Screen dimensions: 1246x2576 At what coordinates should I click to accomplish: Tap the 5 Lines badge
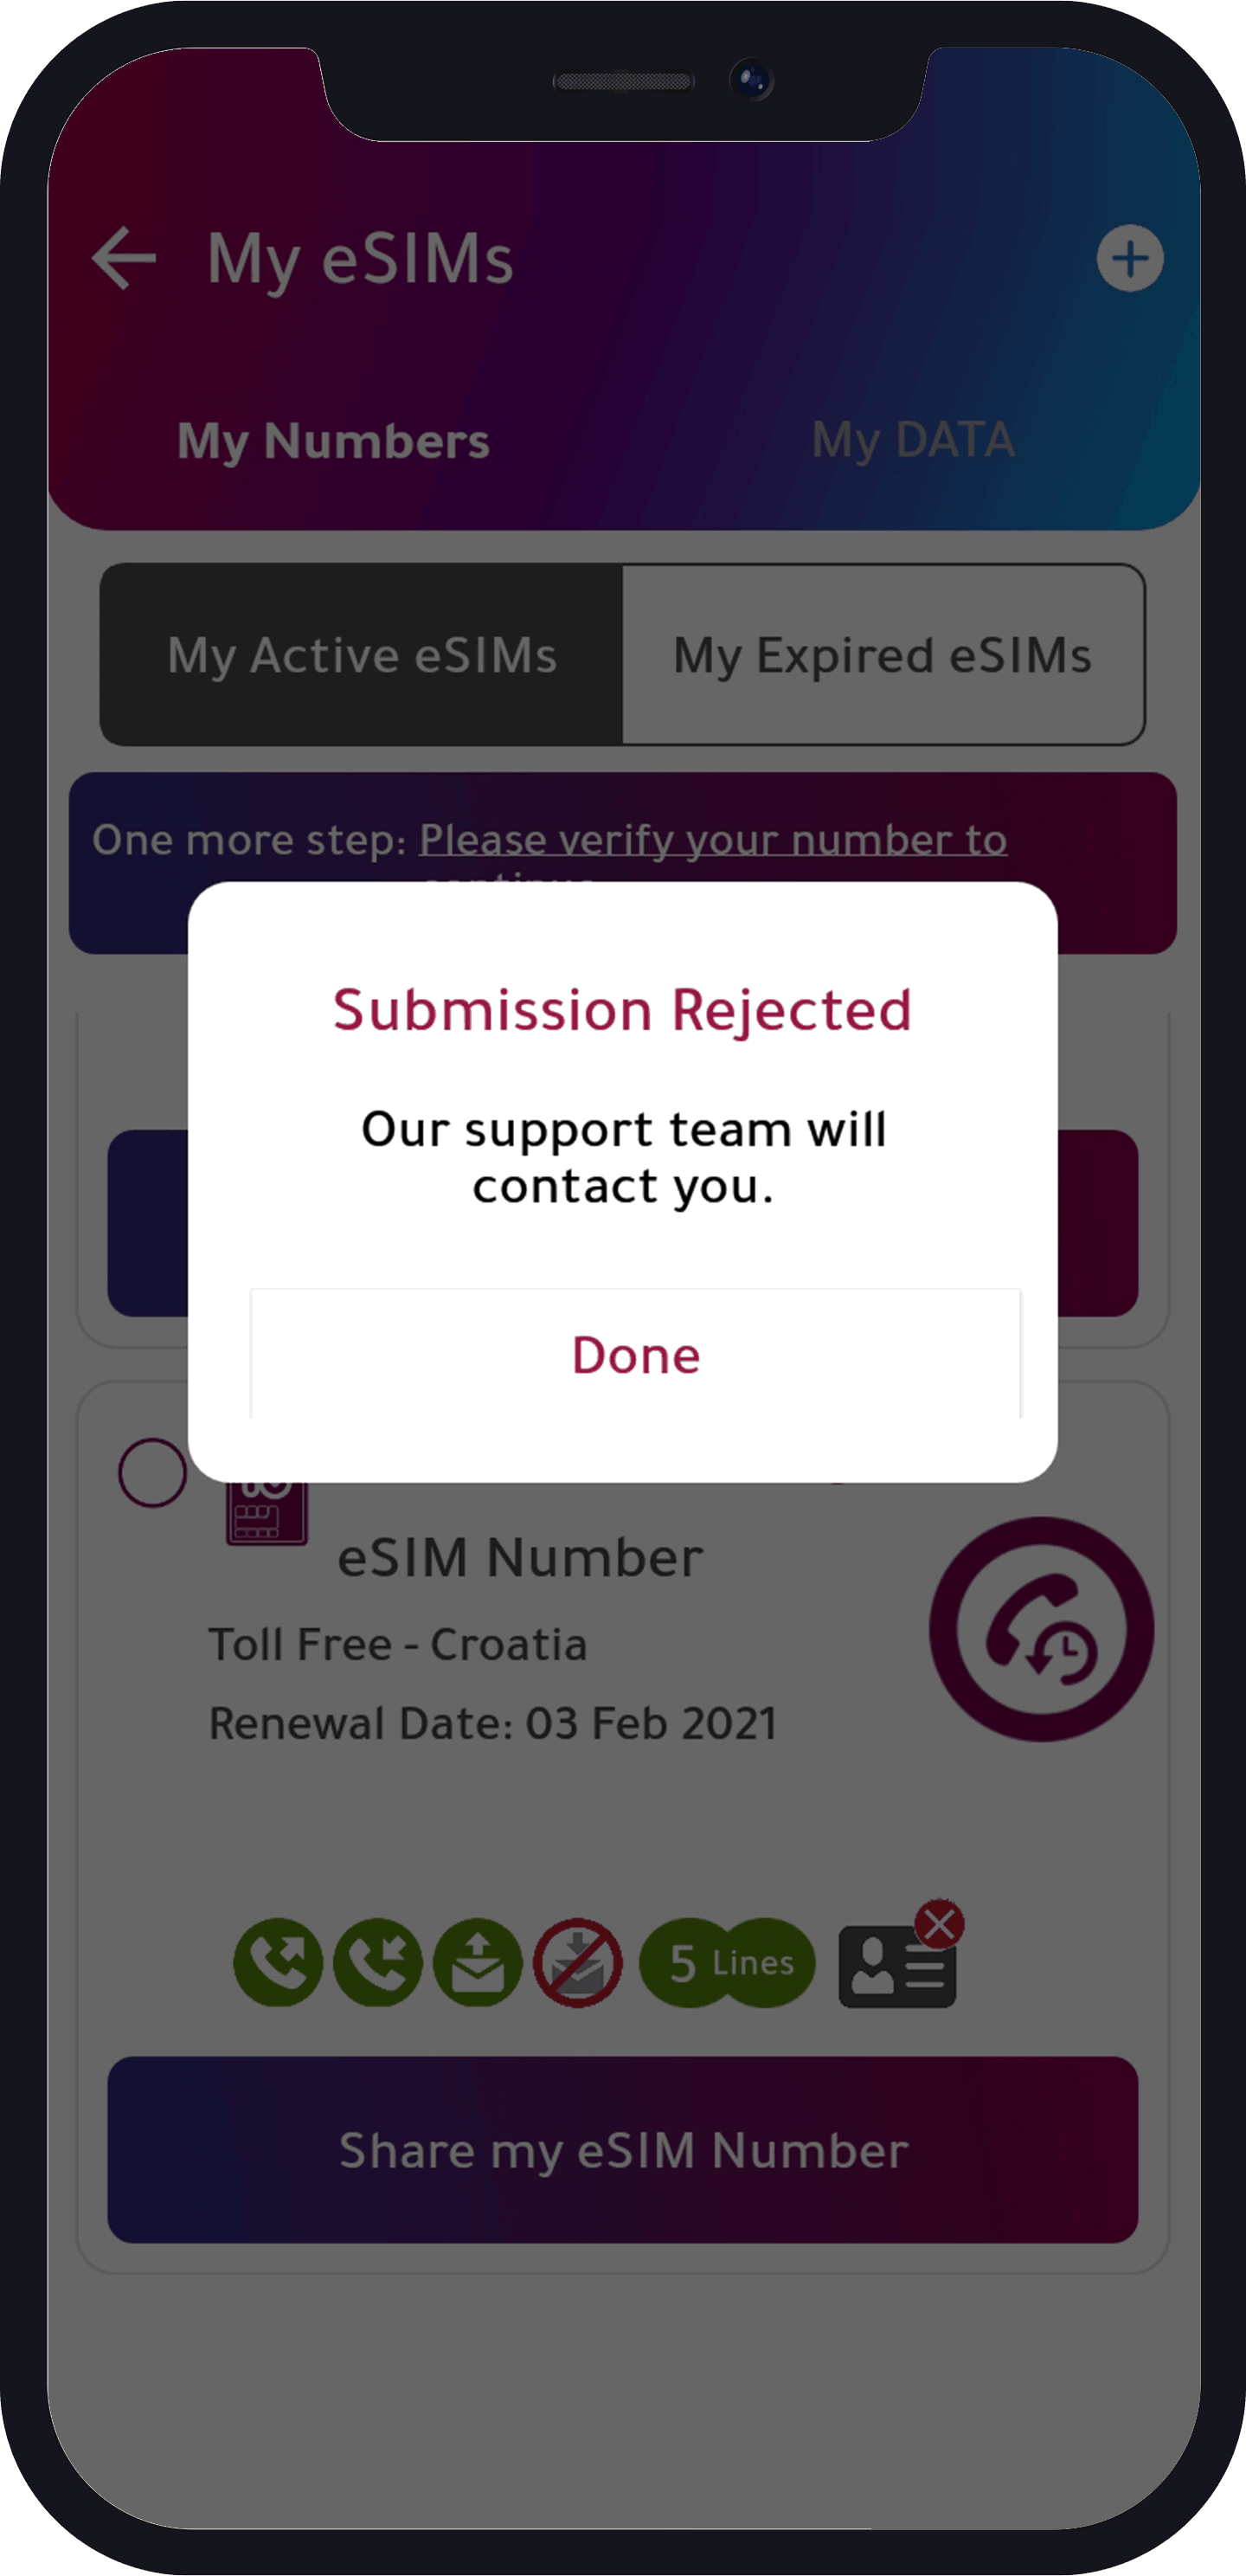727,1961
